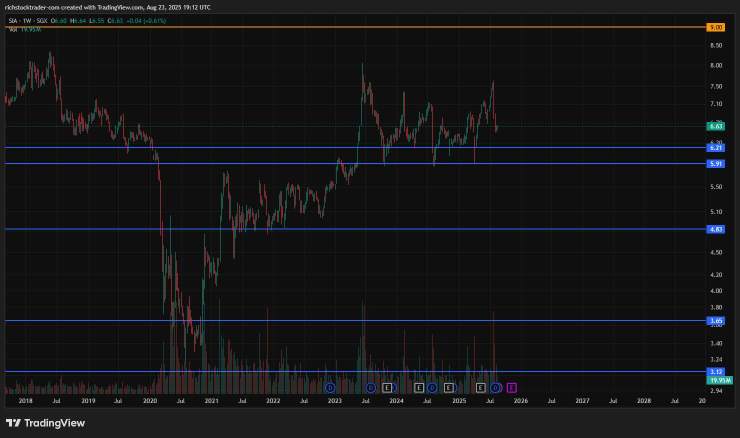Click the 4.50 tick on price axis
The height and width of the screenshot is (438, 740).
click(x=716, y=253)
